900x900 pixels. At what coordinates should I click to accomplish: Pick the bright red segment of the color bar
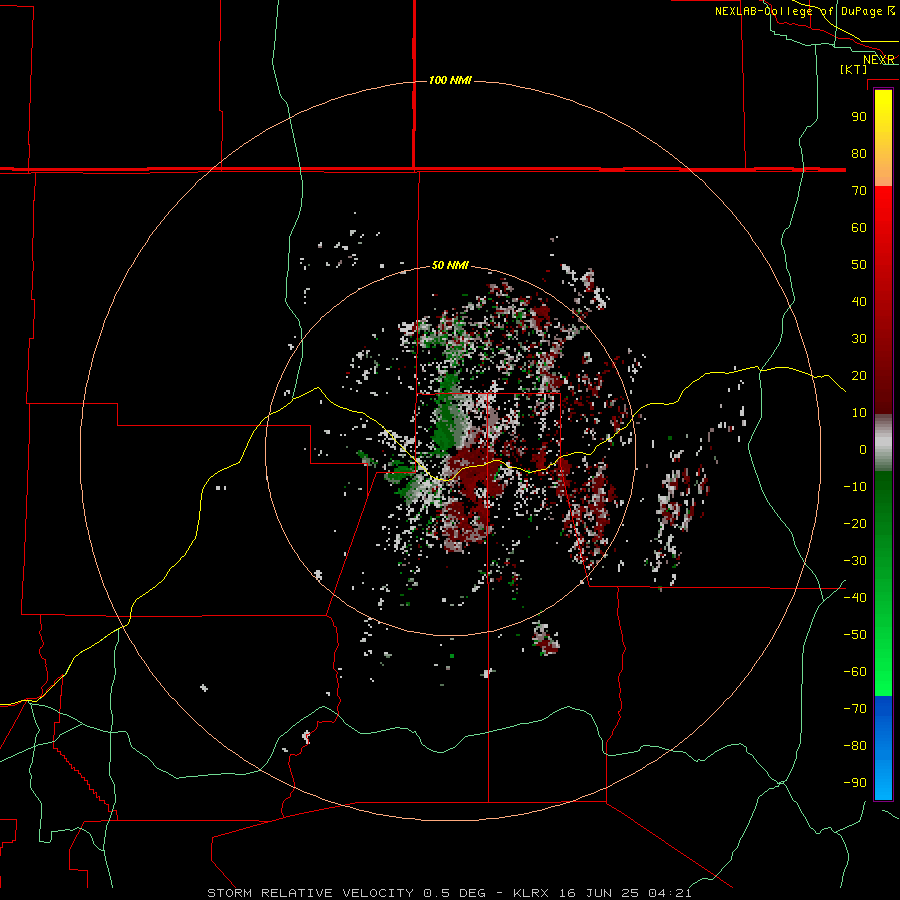[883, 230]
